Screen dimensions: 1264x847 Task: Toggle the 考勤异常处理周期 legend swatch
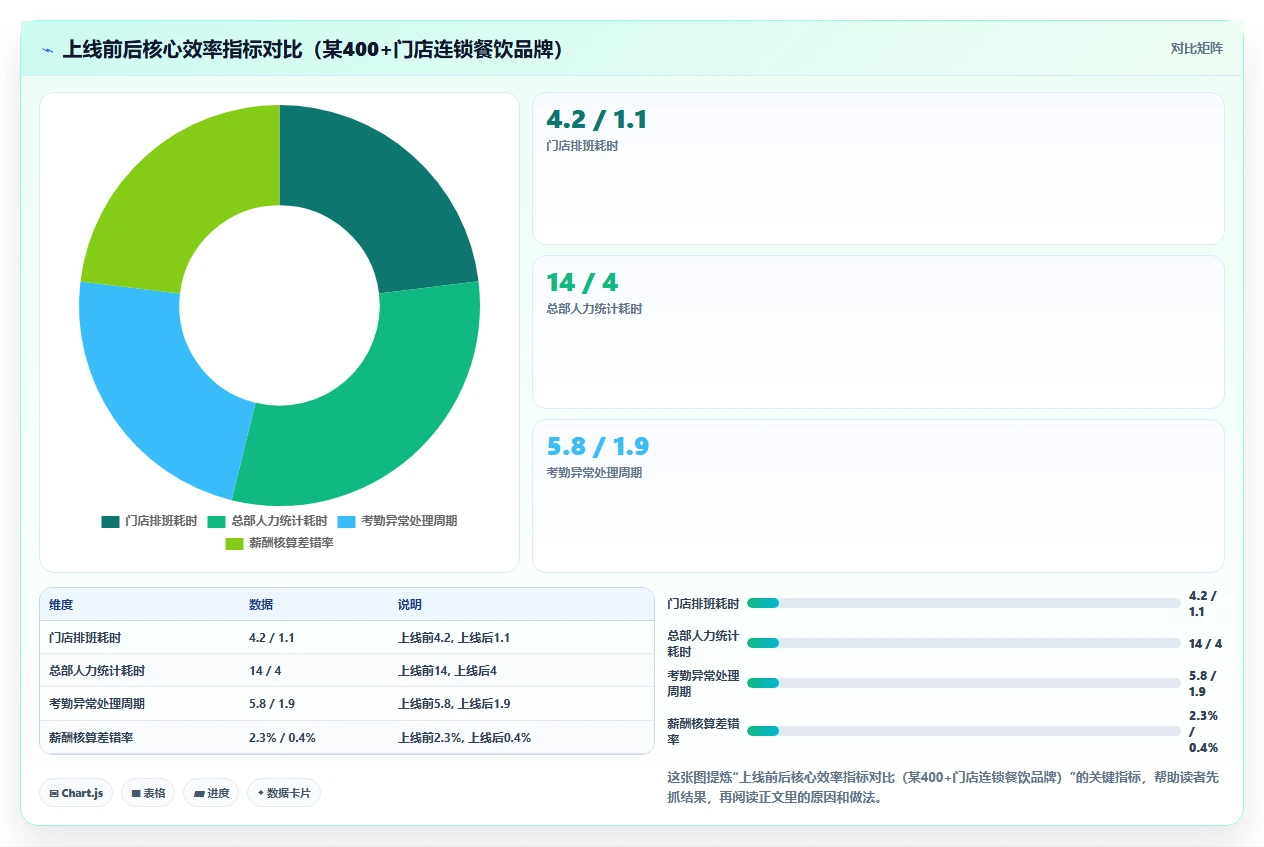[346, 521]
